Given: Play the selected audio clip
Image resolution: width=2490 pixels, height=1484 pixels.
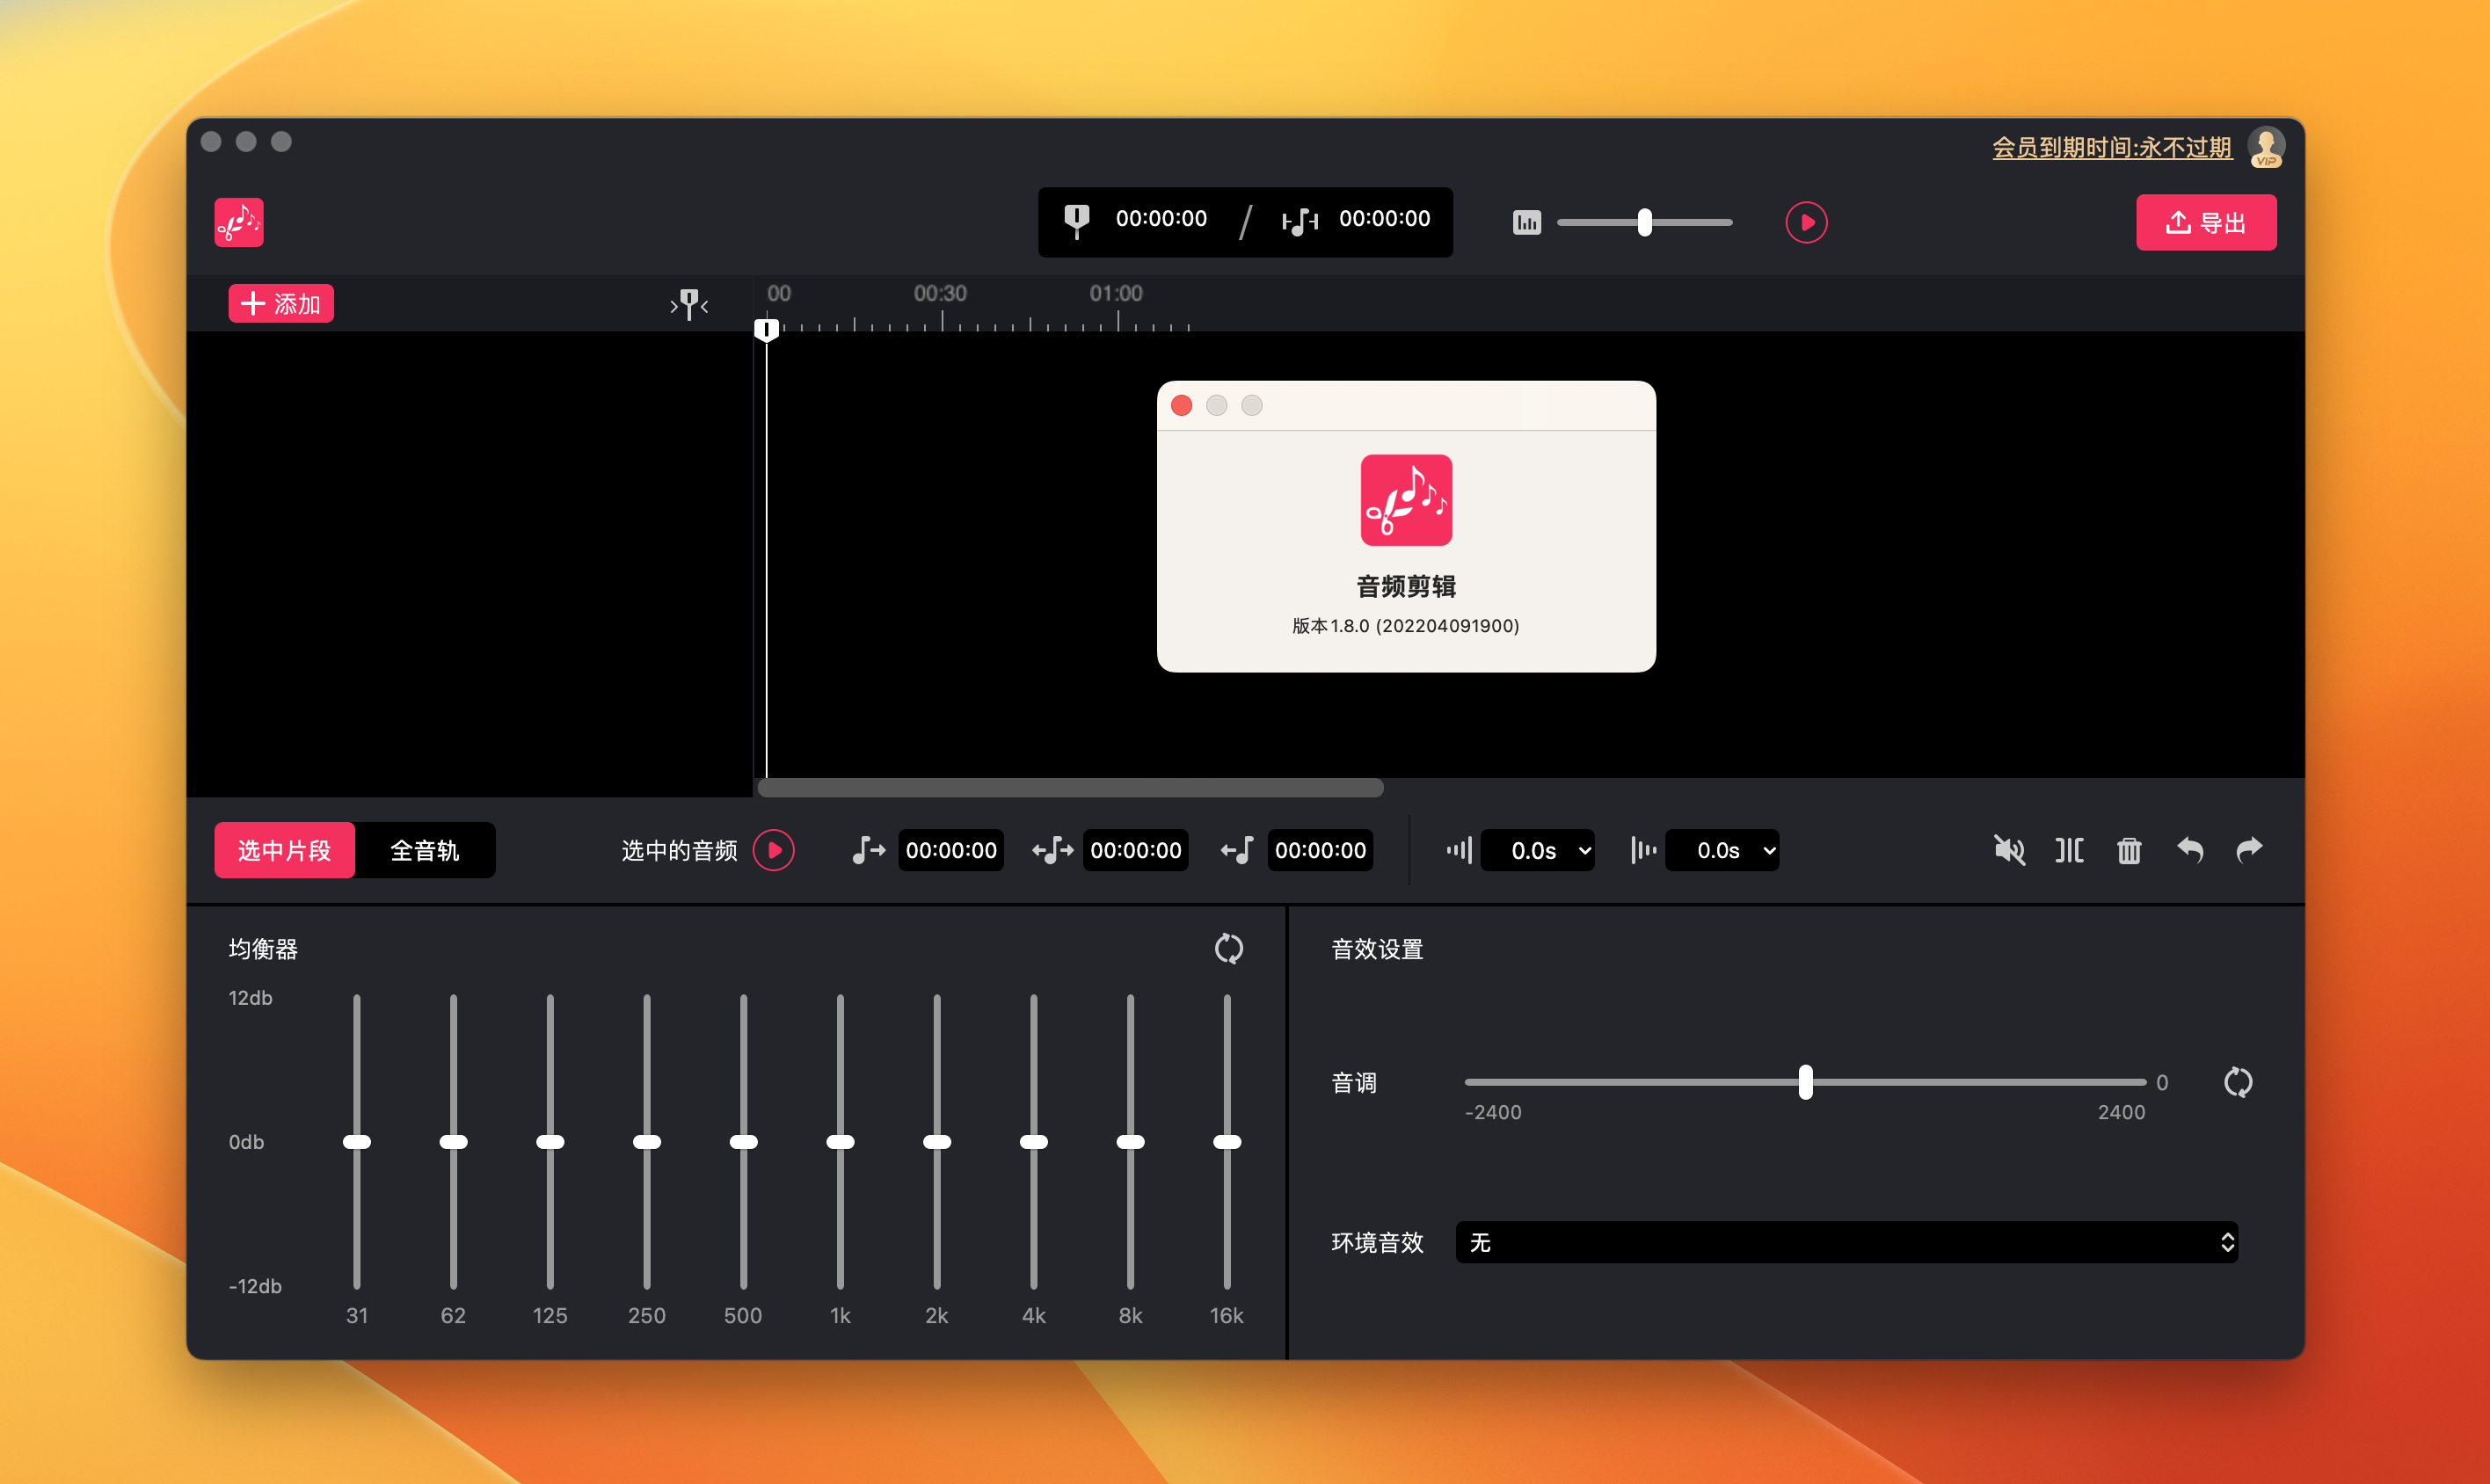Looking at the screenshot, I should point(774,850).
